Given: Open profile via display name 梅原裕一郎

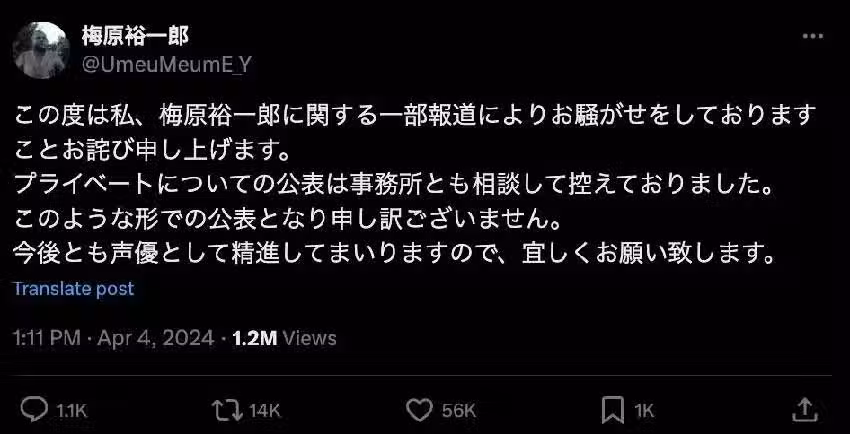Looking at the screenshot, I should (x=135, y=36).
